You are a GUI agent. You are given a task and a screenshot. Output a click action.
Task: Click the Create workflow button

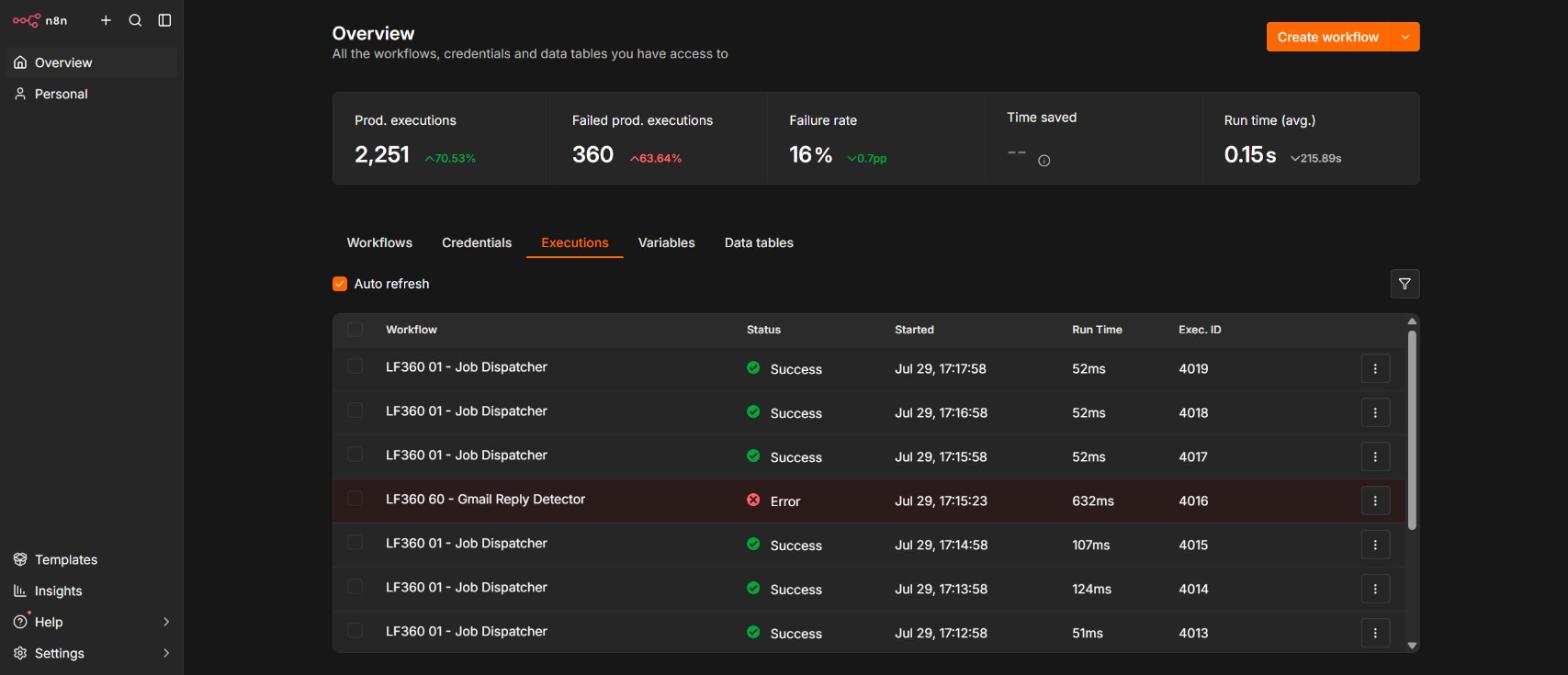[1328, 37]
